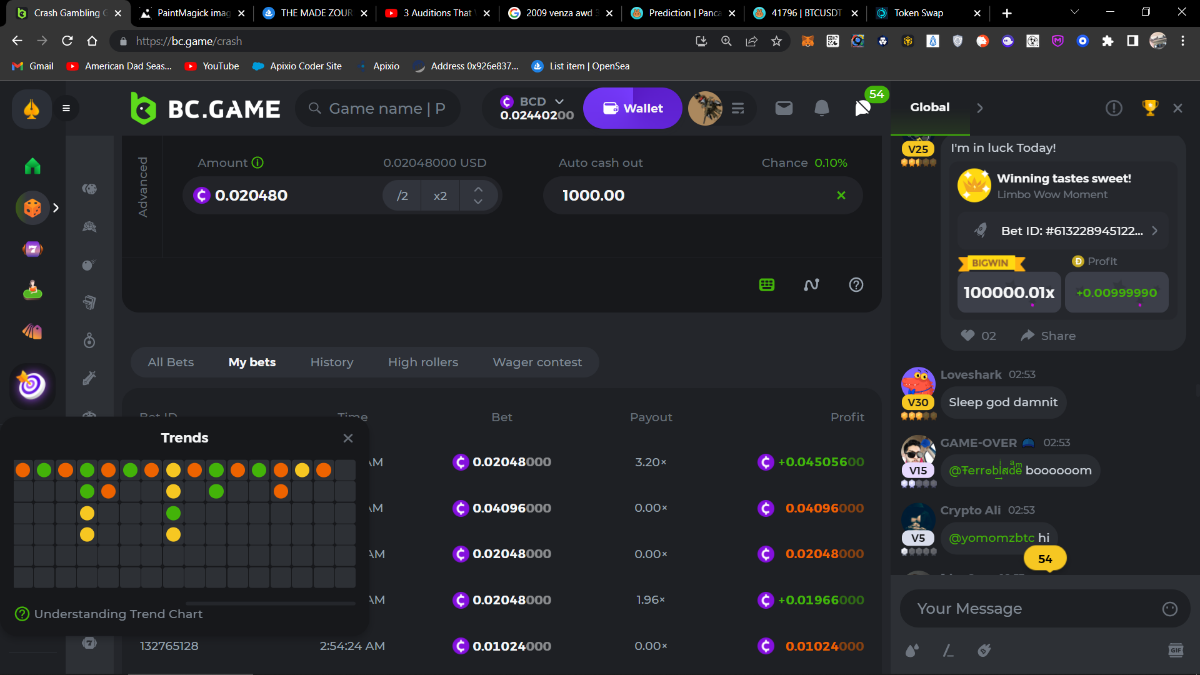Image resolution: width=1200 pixels, height=675 pixels.
Task: Expand the BCD currency dropdown
Action: coord(559,101)
